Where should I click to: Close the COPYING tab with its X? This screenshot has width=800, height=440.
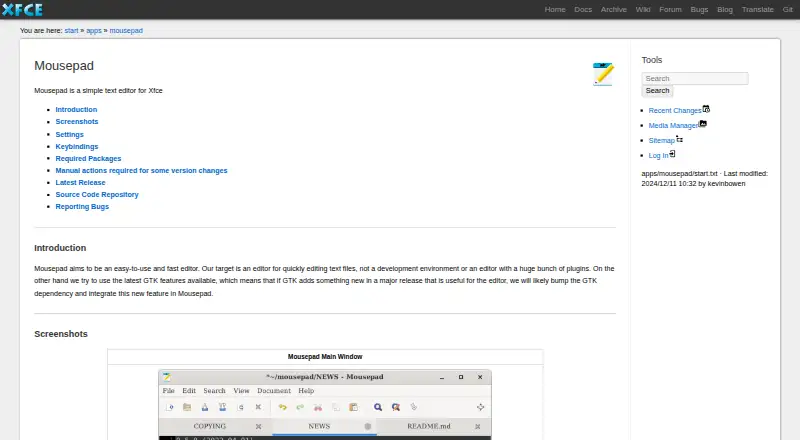tap(259, 426)
